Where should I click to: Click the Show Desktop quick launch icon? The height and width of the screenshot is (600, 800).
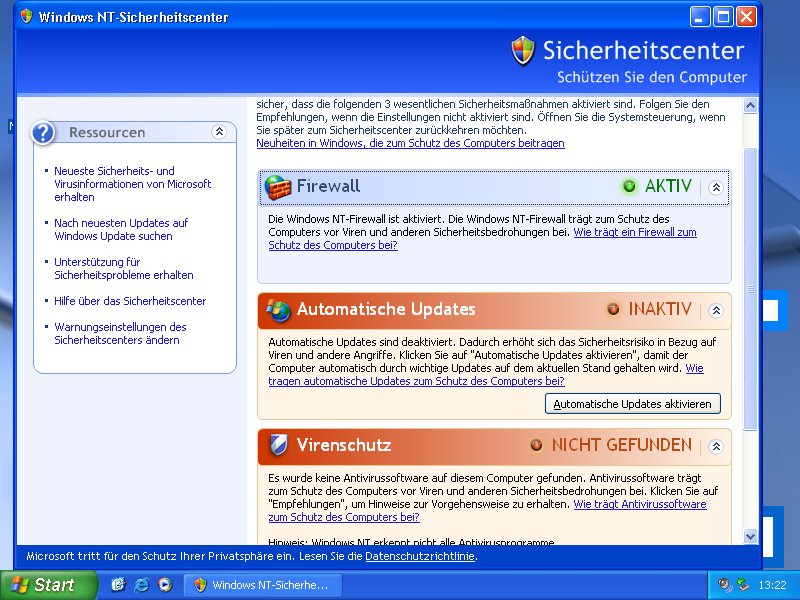pyautogui.click(x=118, y=585)
